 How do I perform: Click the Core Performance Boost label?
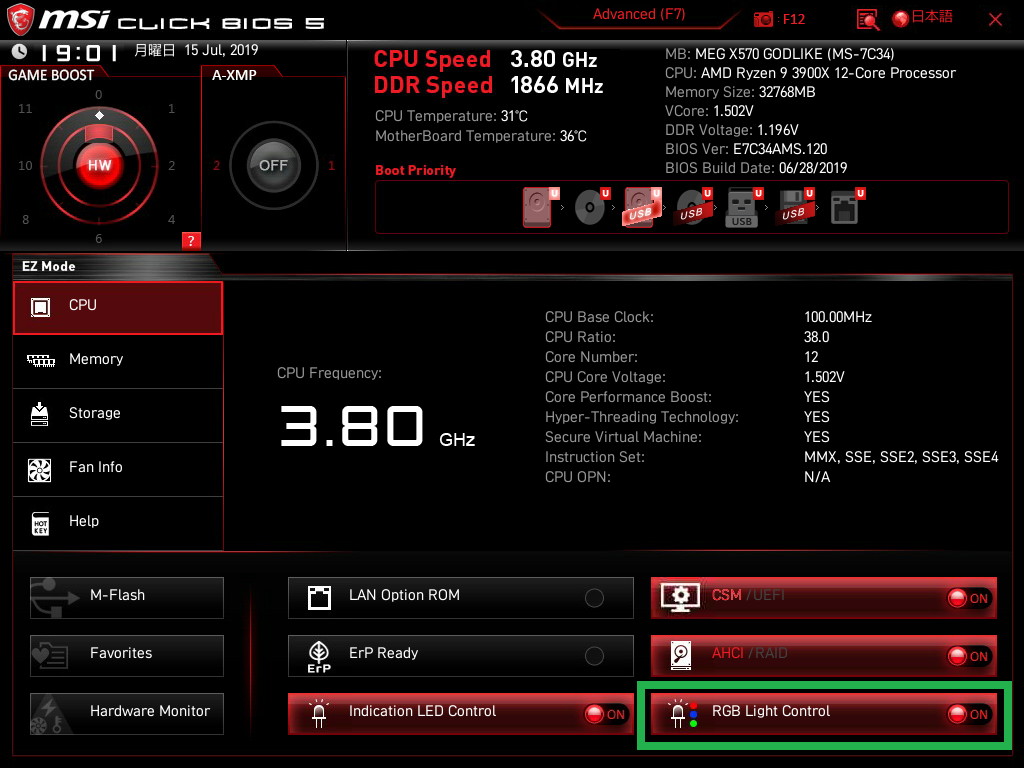(x=628, y=397)
